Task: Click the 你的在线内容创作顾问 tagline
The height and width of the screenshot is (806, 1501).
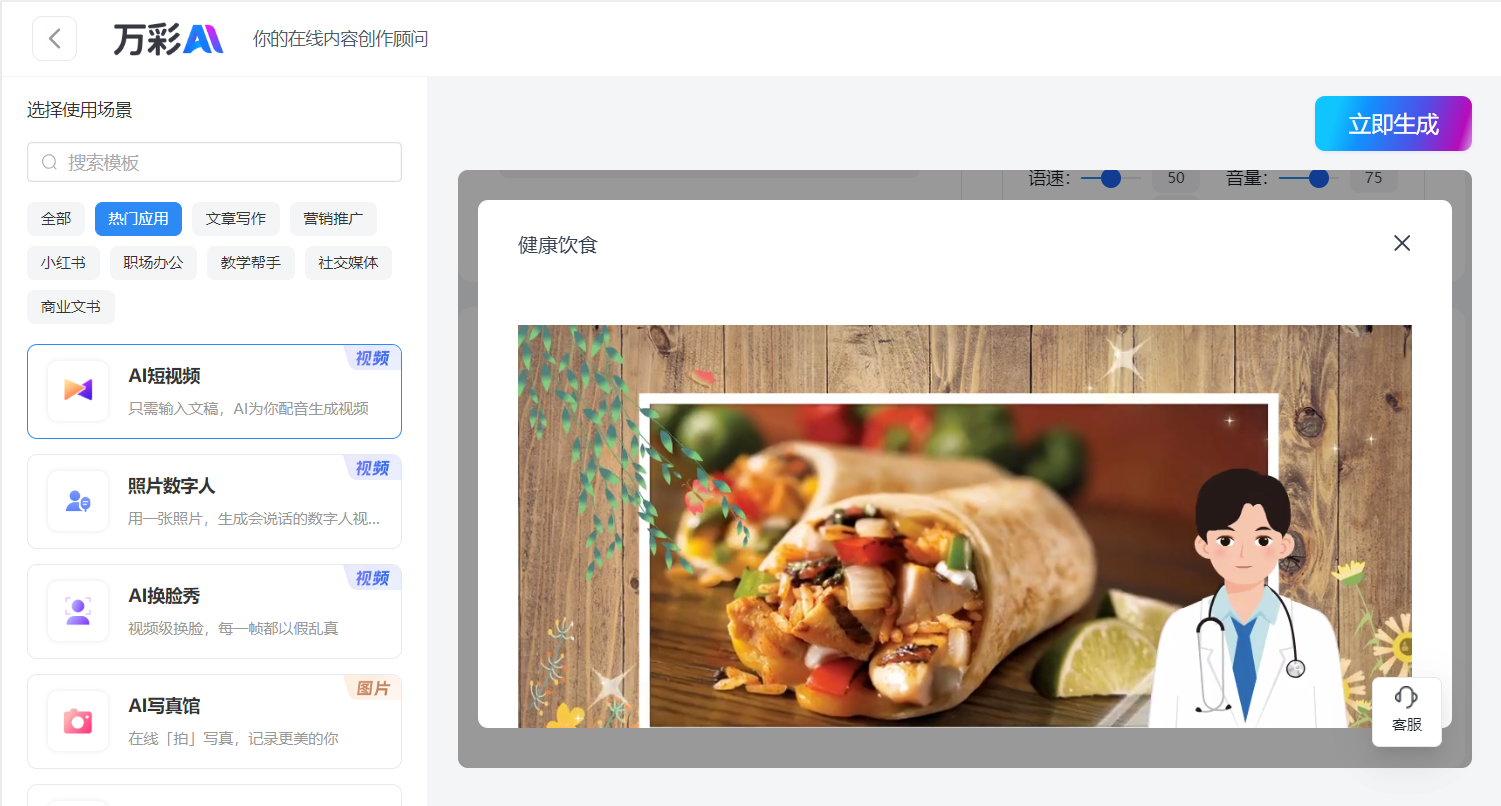Action: coord(341,39)
